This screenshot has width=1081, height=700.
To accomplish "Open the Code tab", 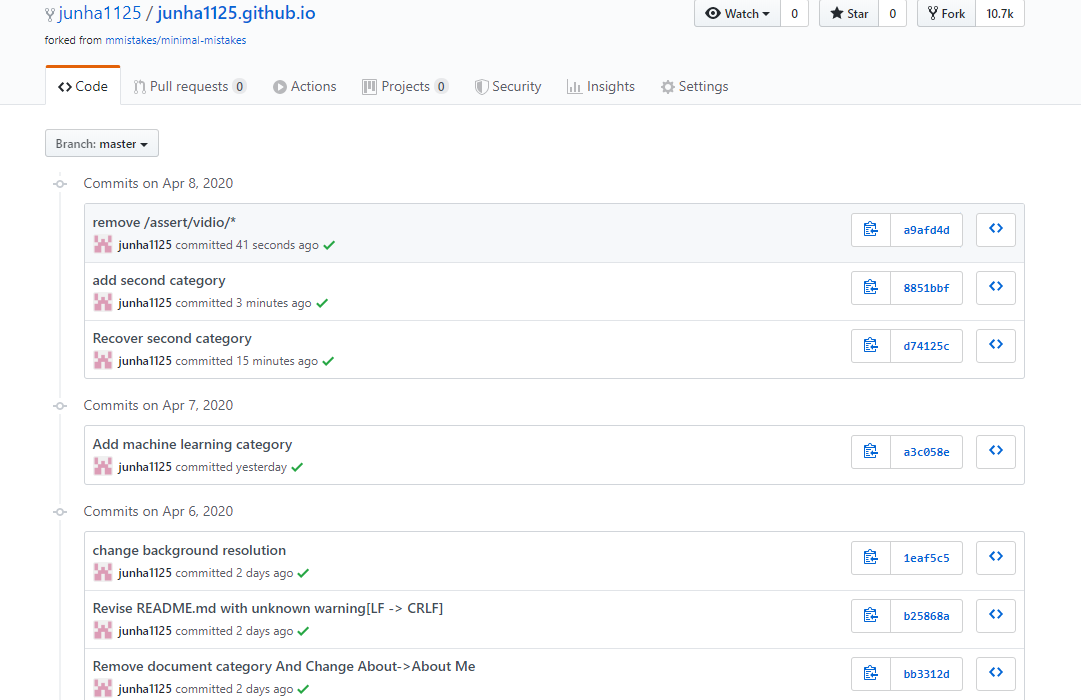I will [x=83, y=86].
